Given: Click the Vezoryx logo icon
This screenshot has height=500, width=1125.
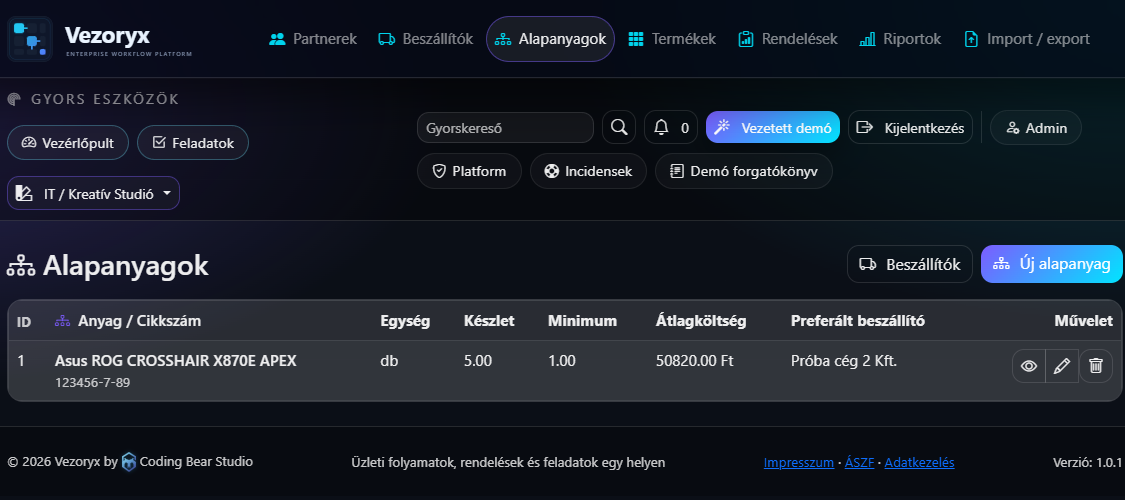Looking at the screenshot, I should tap(30, 39).
